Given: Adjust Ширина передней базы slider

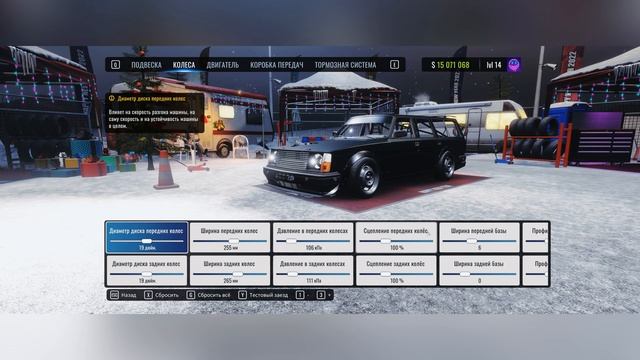Looking at the screenshot, I should [x=479, y=241].
